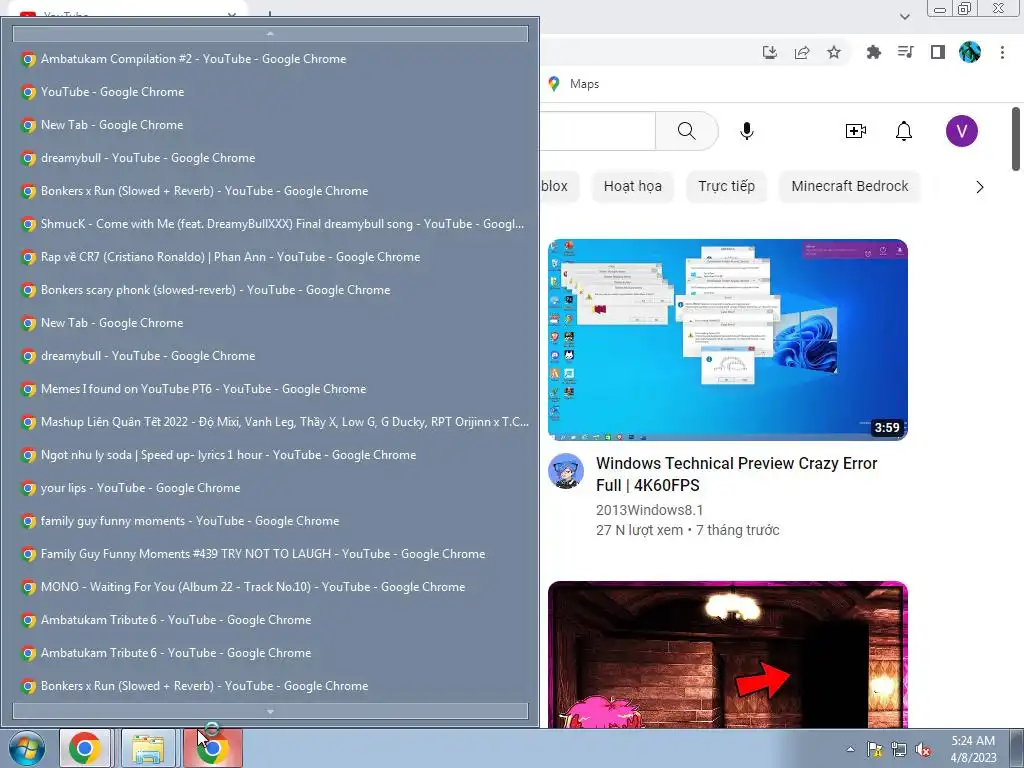Open Chrome three-dot menu

pyautogui.click(x=1002, y=52)
